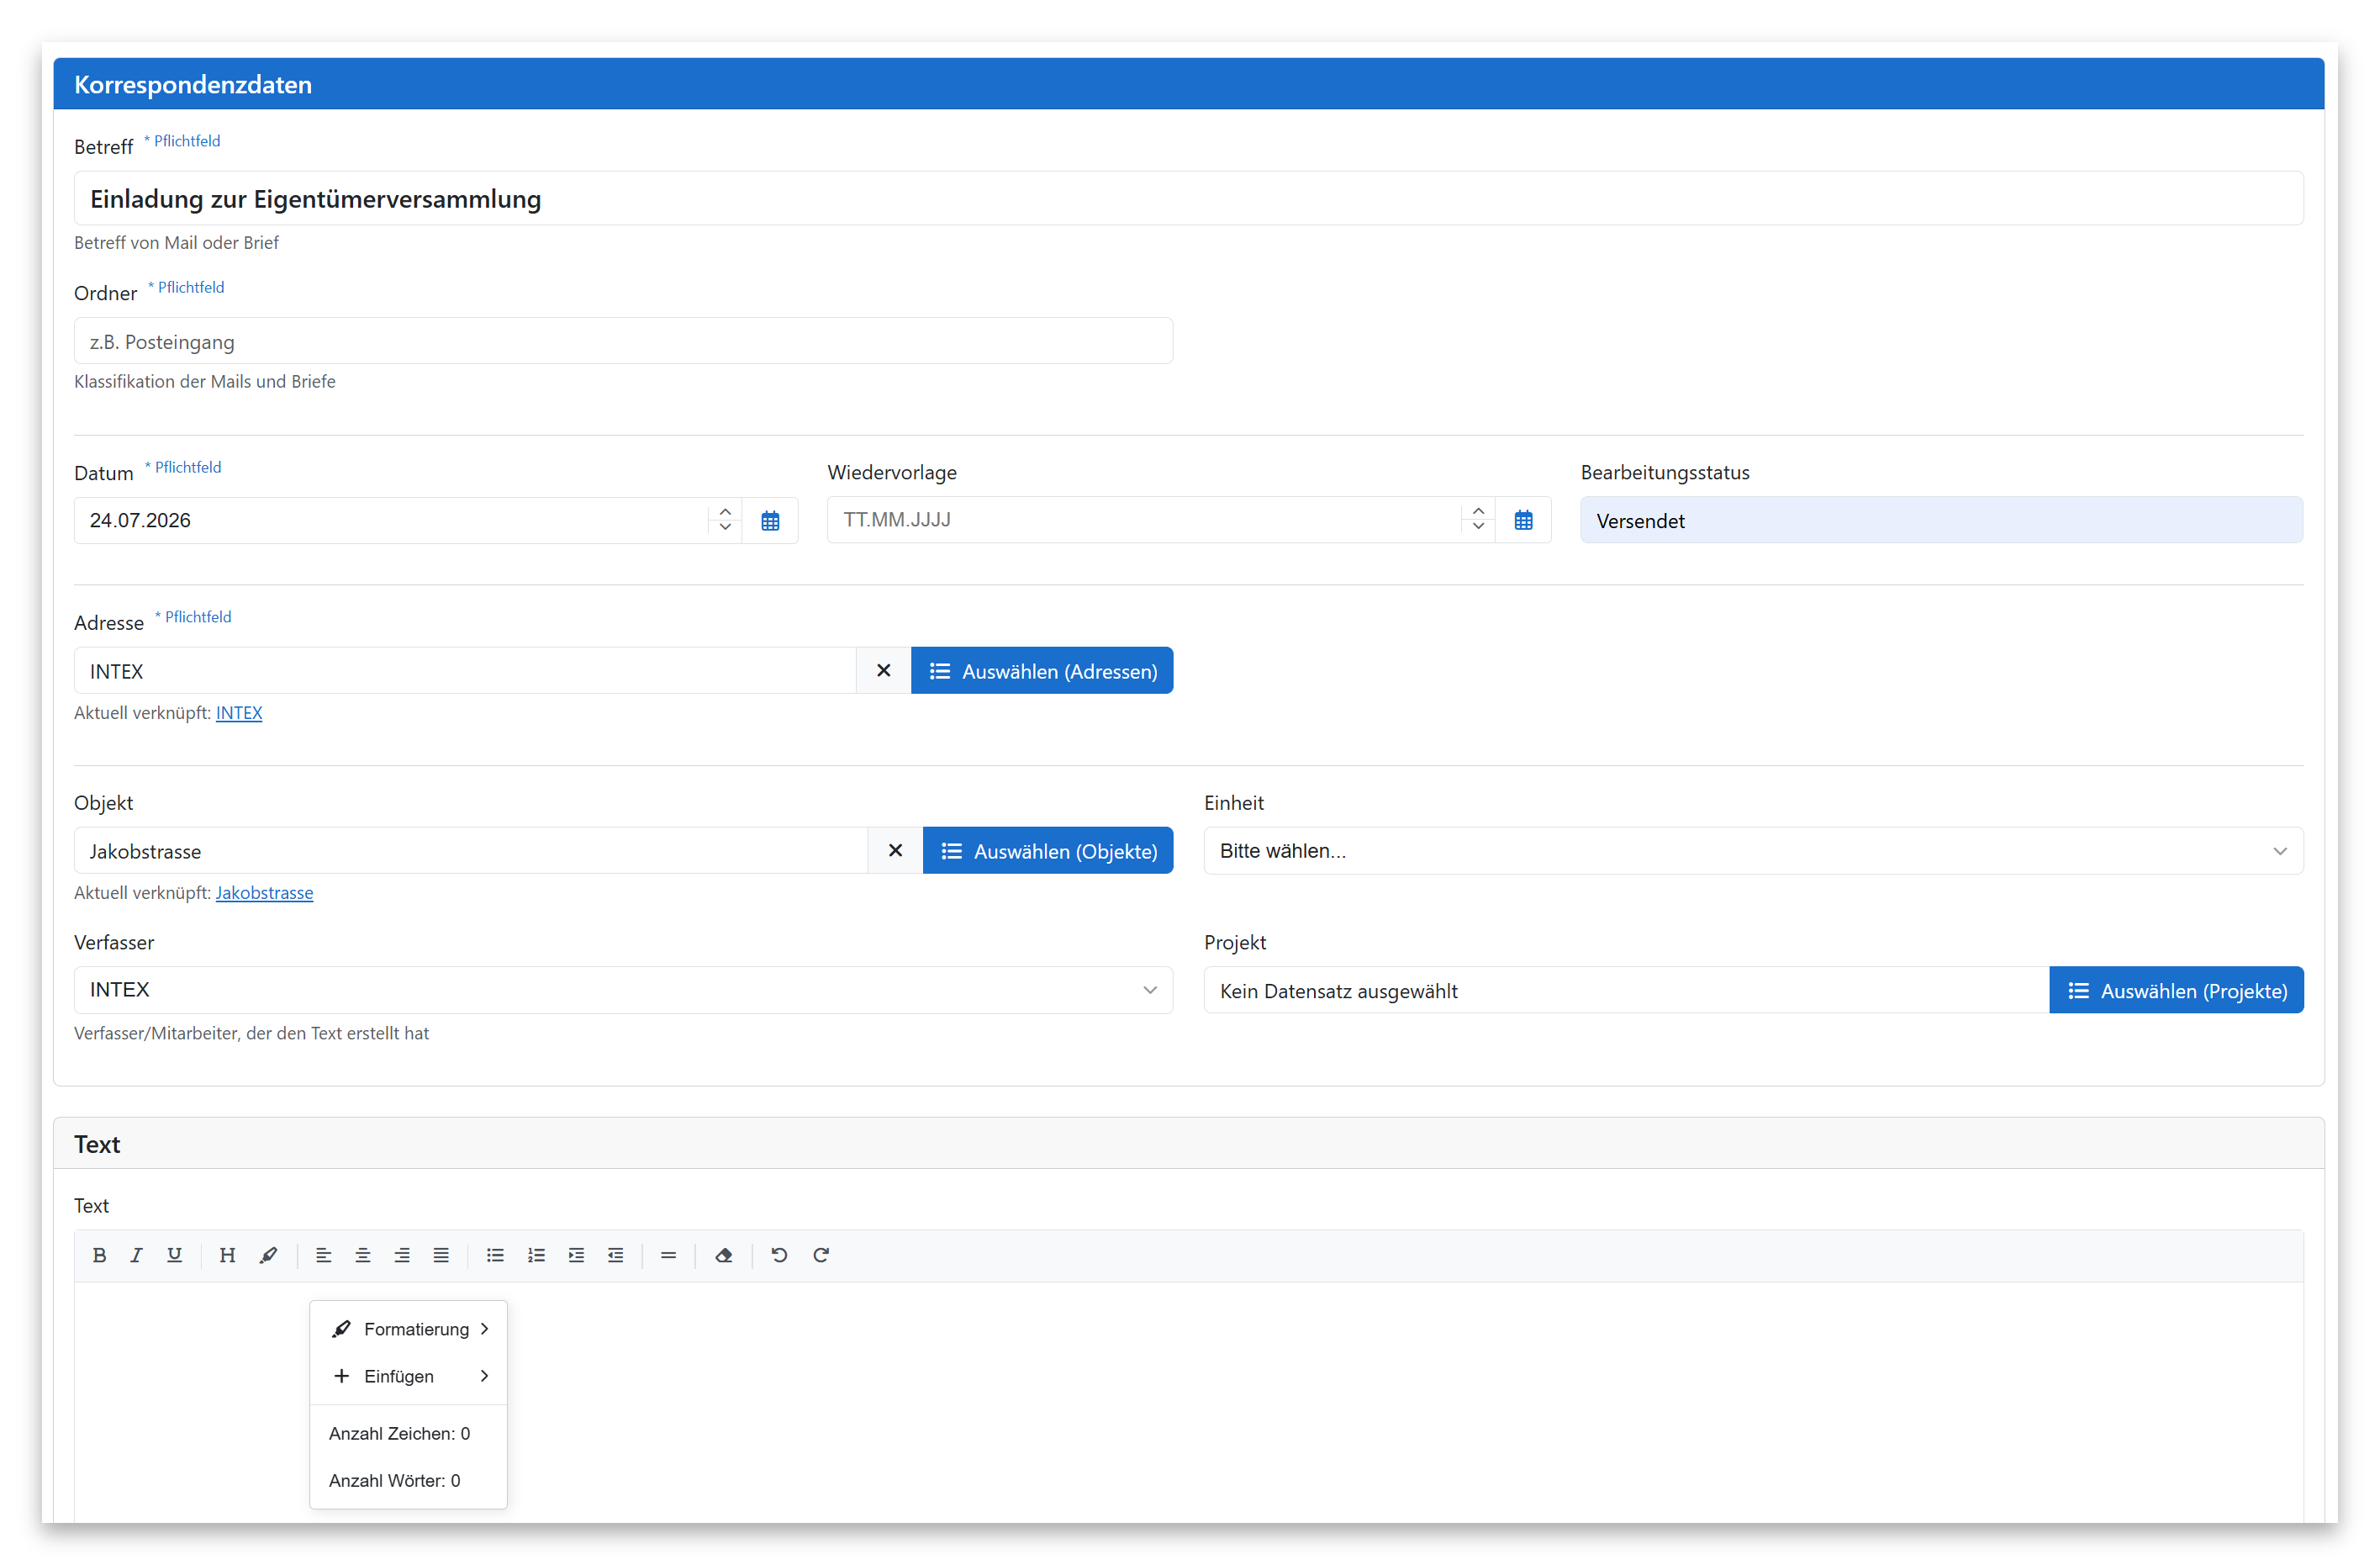Image resolution: width=2380 pixels, height=1565 pixels.
Task: Align text right
Action: 402,1255
